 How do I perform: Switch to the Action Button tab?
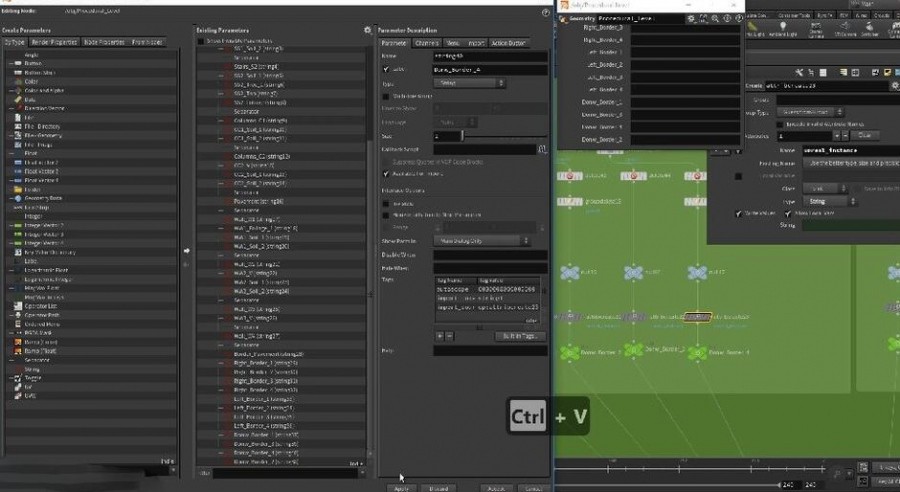point(508,43)
